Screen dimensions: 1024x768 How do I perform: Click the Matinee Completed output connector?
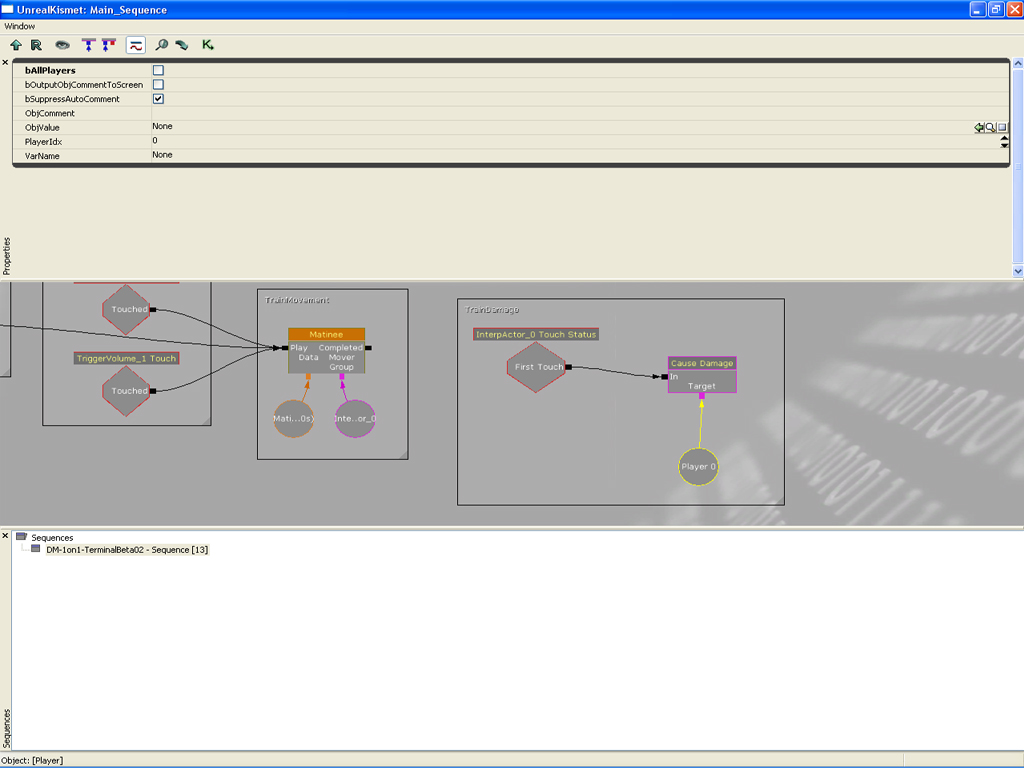click(x=368, y=348)
